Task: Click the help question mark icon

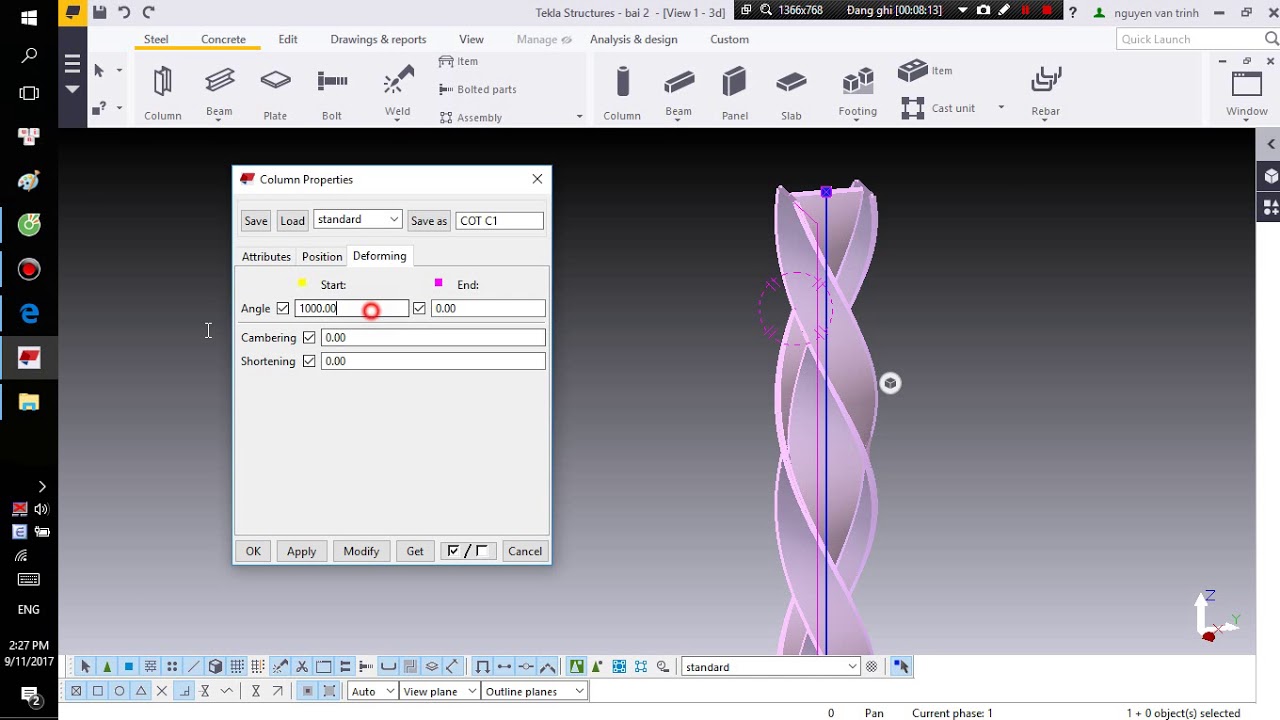Action: [1073, 13]
